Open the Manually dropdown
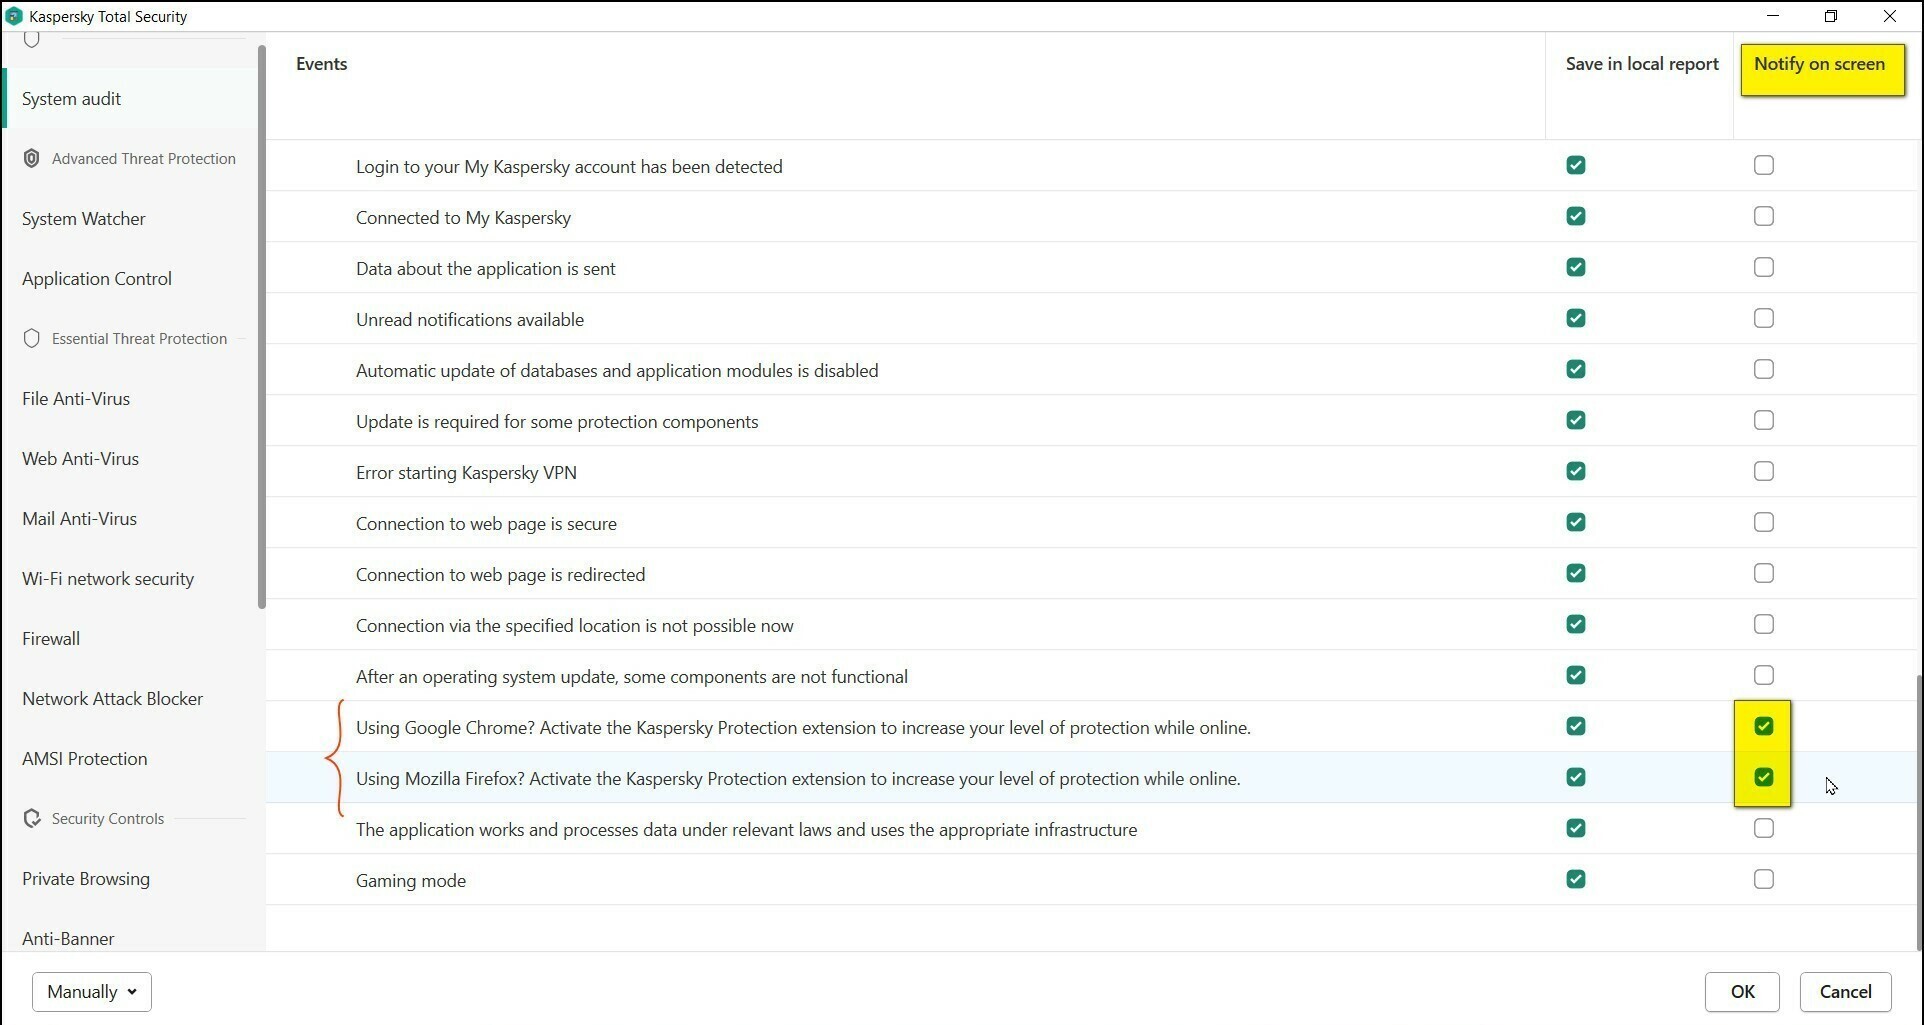Screen dimensions: 1924x1025 click(x=92, y=992)
